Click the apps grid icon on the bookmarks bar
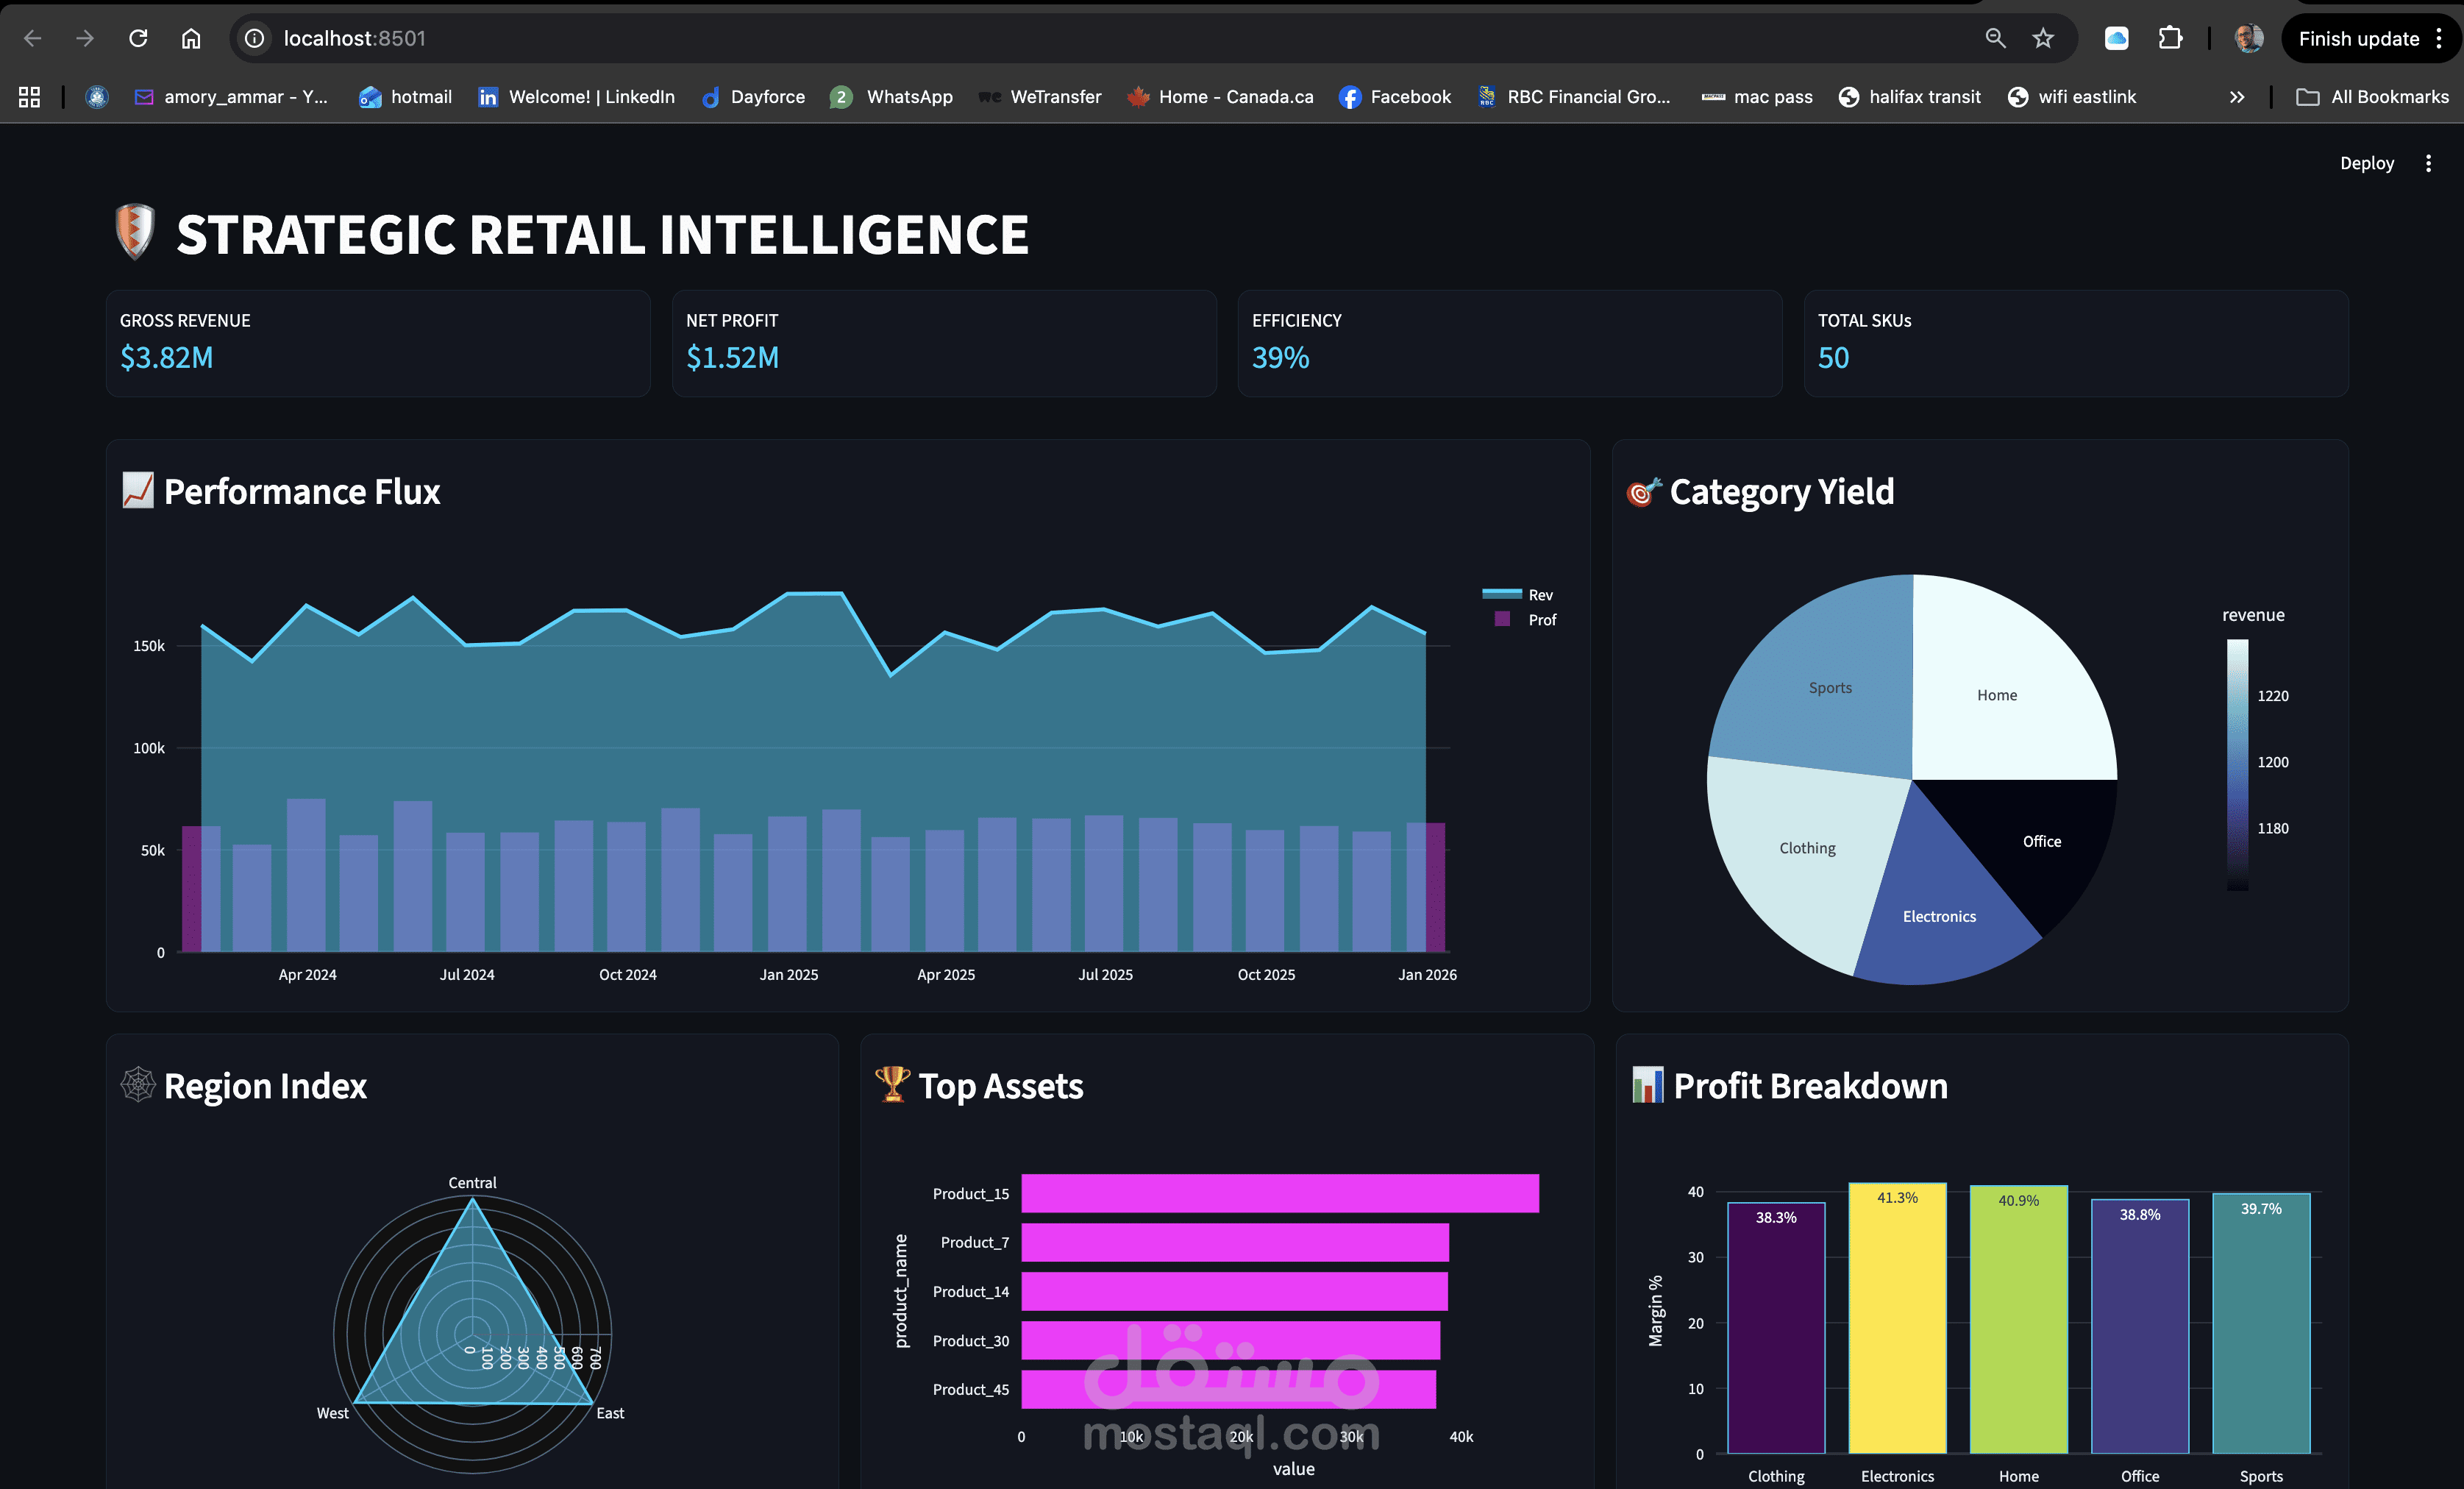Image resolution: width=2464 pixels, height=1489 pixels. 28,96
